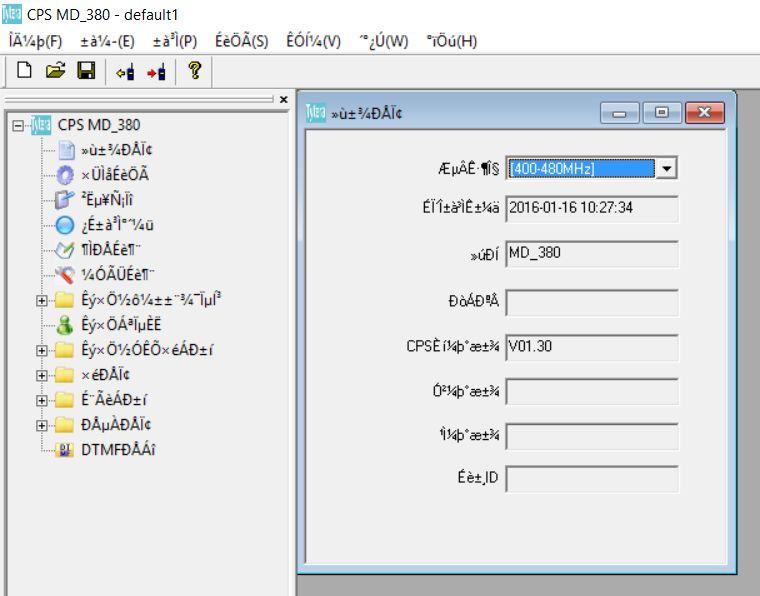Click the empty field labeled ID
The height and width of the screenshot is (596, 760).
[591, 479]
